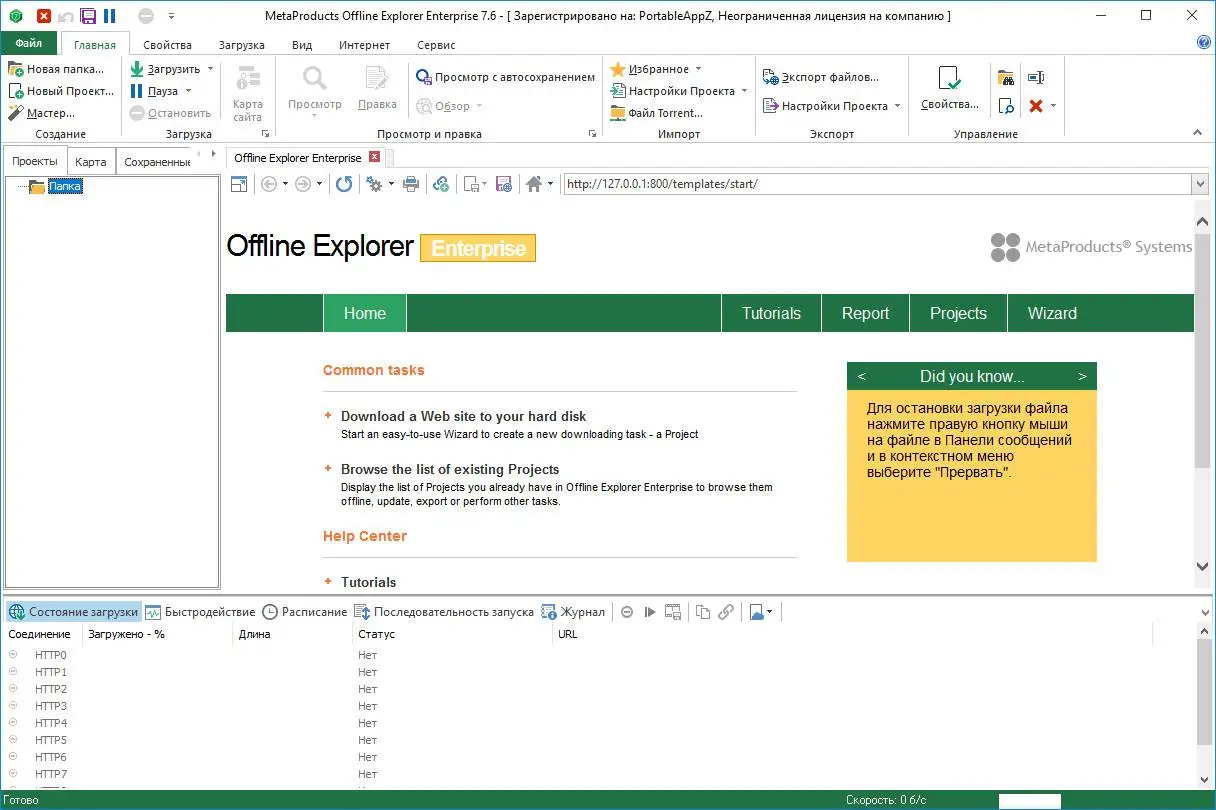This screenshot has height=810, width=1216.
Task: Open the Вид ribbon tab
Action: point(302,45)
